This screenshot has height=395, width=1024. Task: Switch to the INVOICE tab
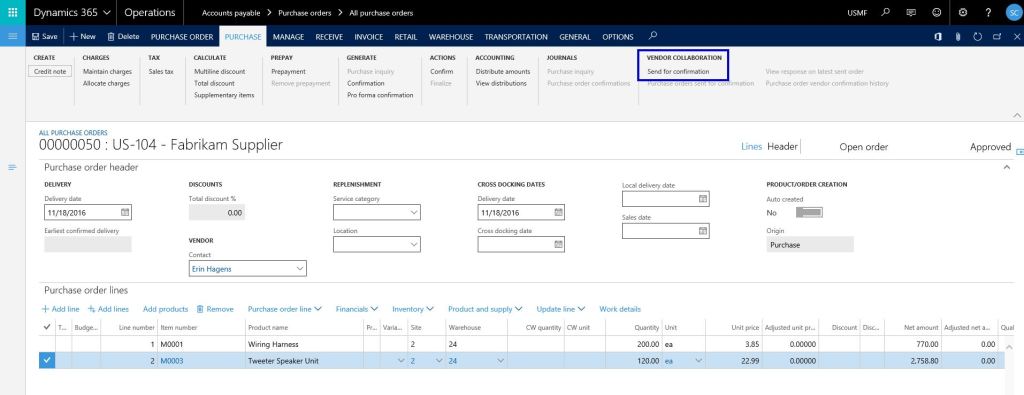(x=369, y=37)
